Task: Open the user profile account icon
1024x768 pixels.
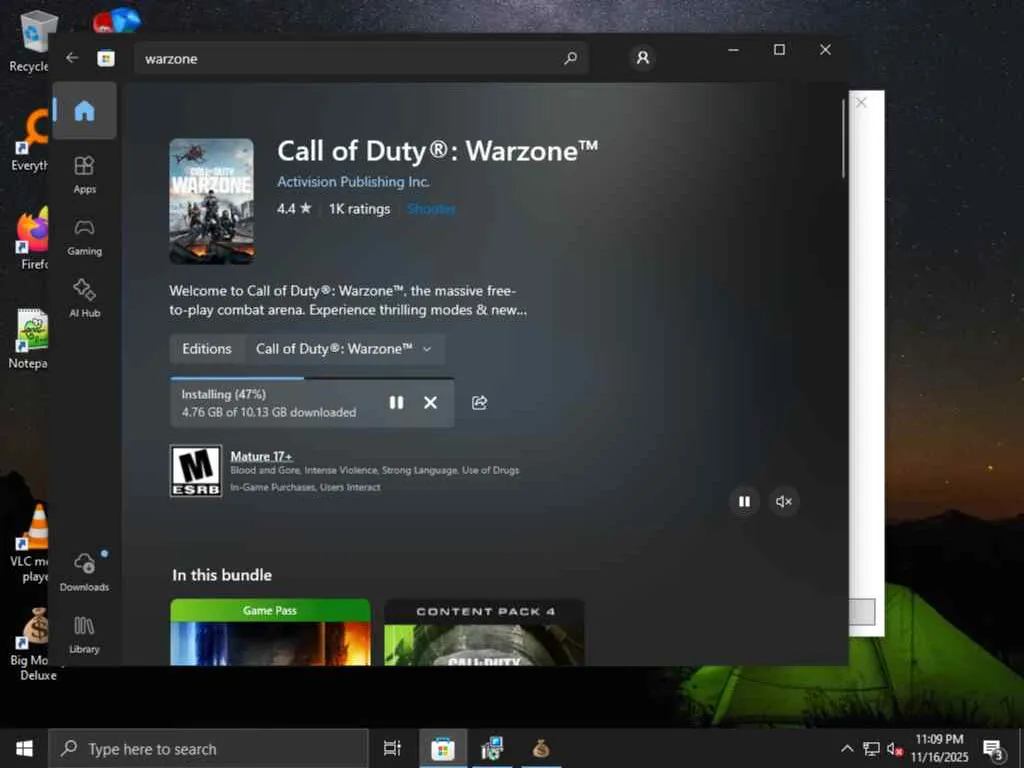Action: pyautogui.click(x=643, y=58)
